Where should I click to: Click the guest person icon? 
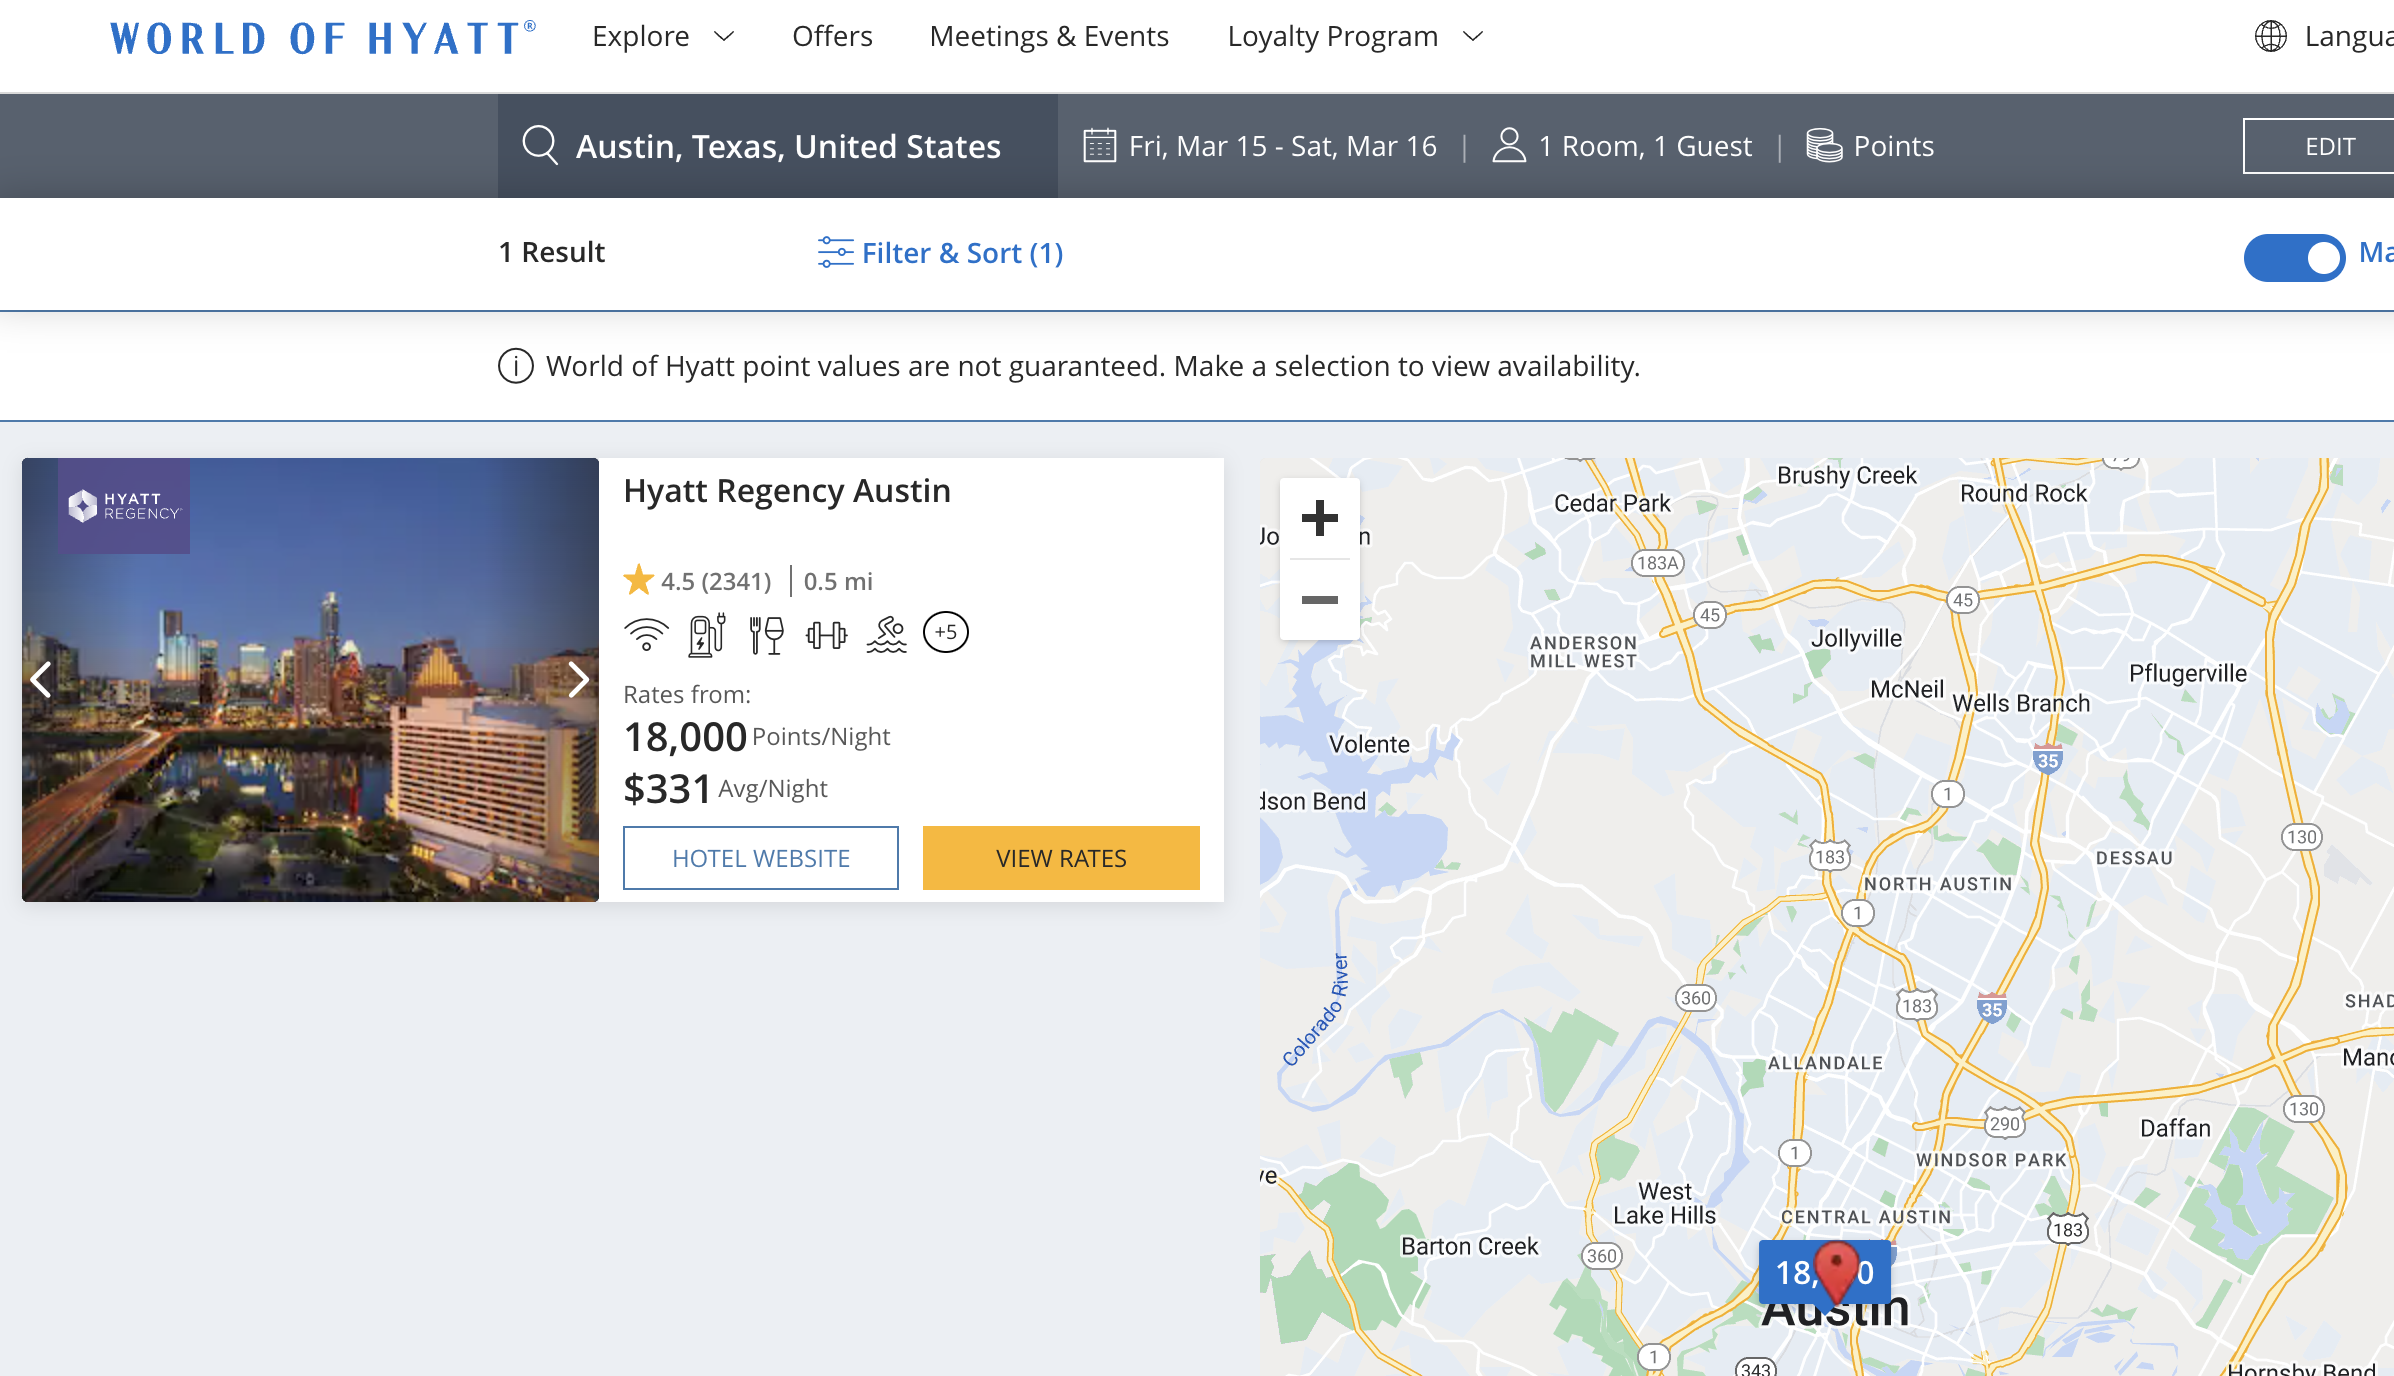point(1509,146)
